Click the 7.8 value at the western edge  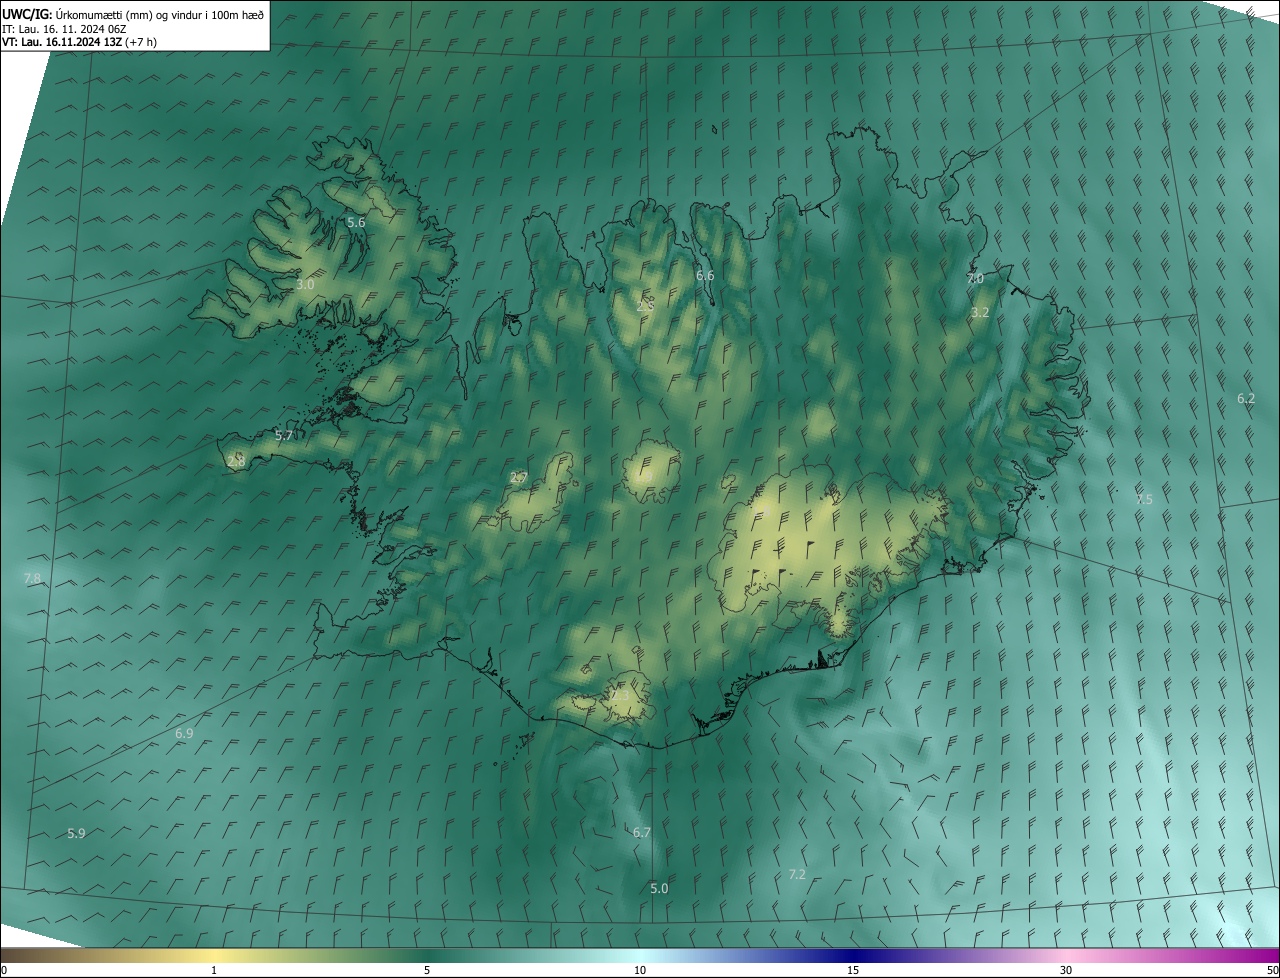point(32,579)
